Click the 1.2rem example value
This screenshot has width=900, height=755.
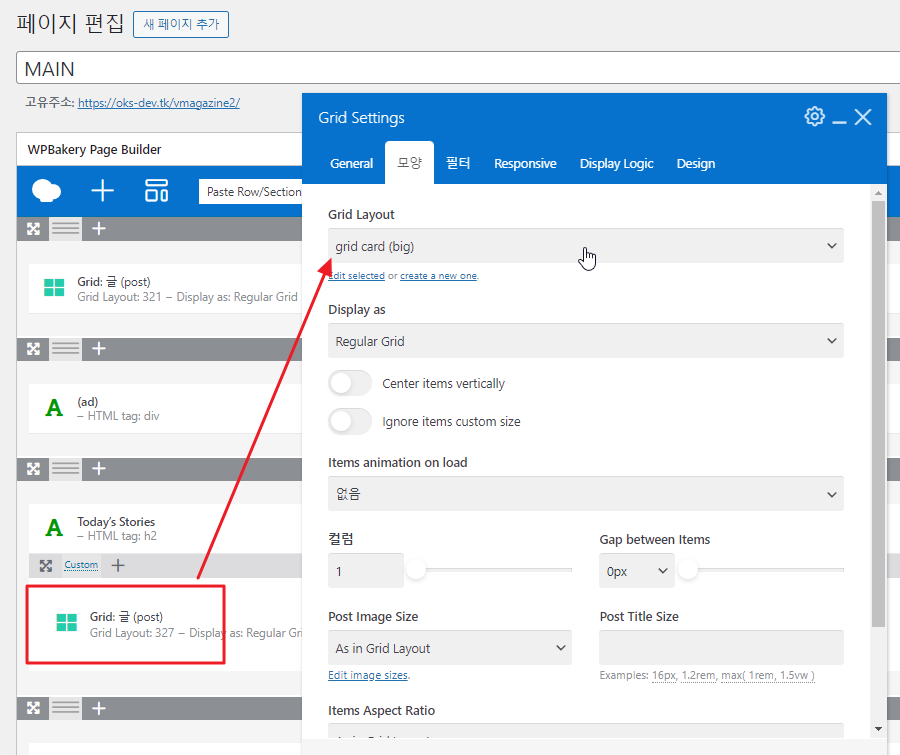point(699,675)
